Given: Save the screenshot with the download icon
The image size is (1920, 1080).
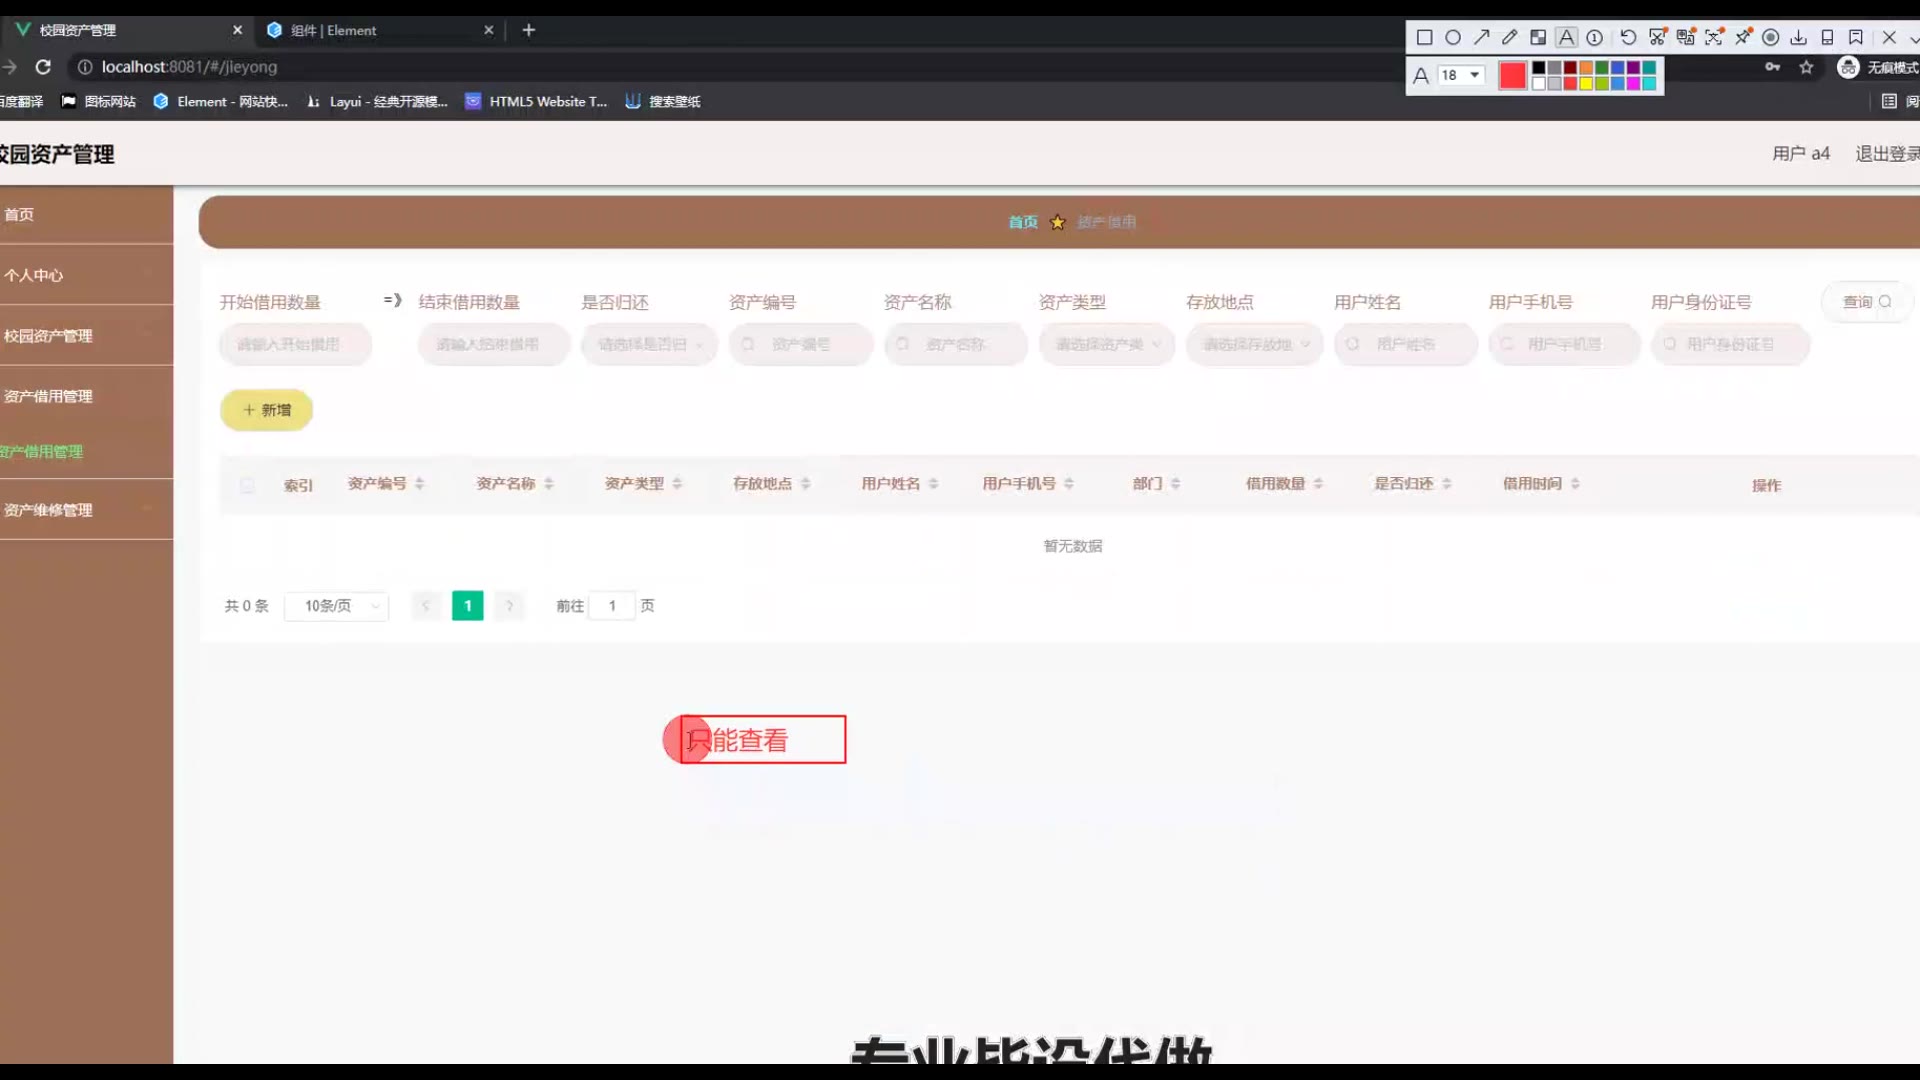Looking at the screenshot, I should [1798, 37].
